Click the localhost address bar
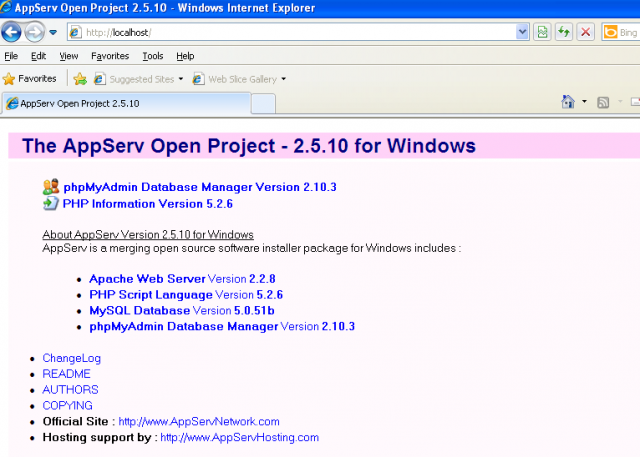The height and width of the screenshot is (457, 640). (299, 32)
